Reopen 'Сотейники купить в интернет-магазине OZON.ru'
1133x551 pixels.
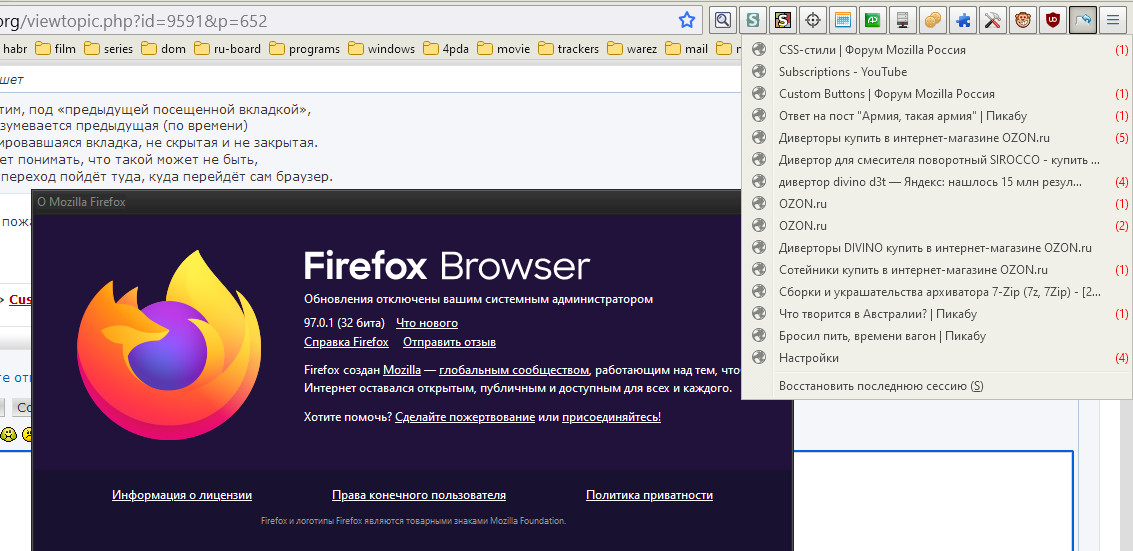(x=937, y=270)
